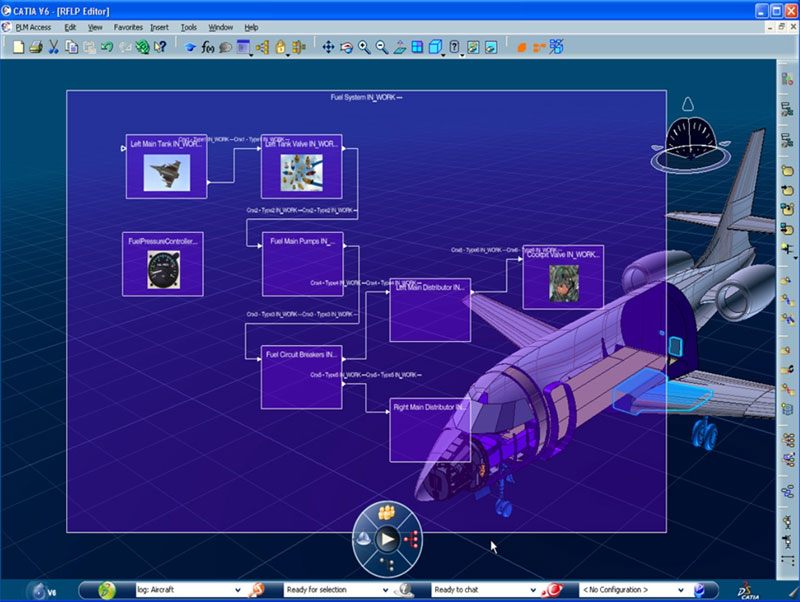Click the Zoom In magnifier icon

364,47
